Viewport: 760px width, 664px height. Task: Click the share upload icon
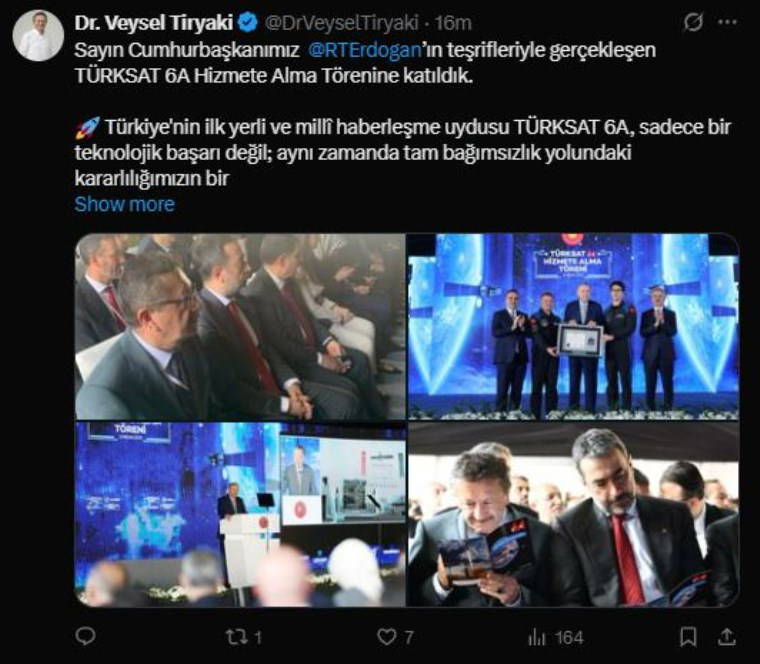[x=727, y=637]
